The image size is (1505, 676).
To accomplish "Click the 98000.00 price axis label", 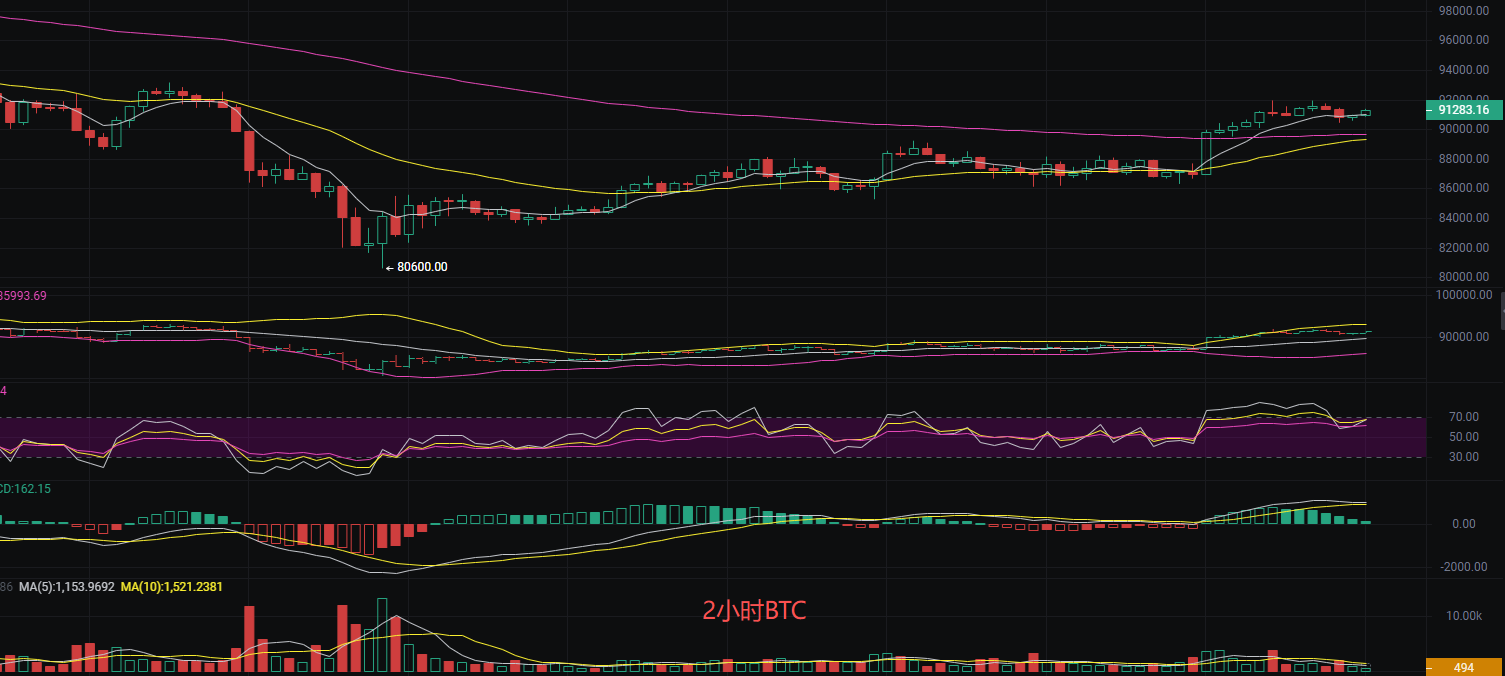I will pyautogui.click(x=1463, y=11).
